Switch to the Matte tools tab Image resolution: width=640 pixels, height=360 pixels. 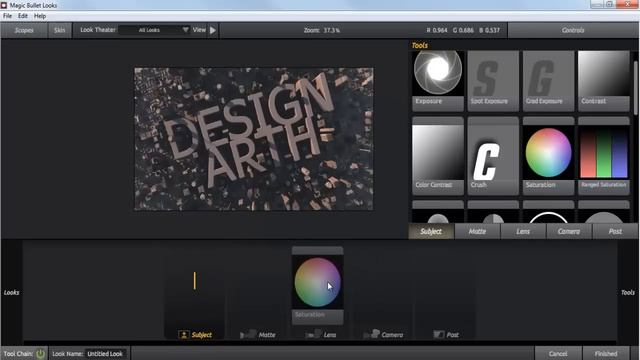(477, 231)
